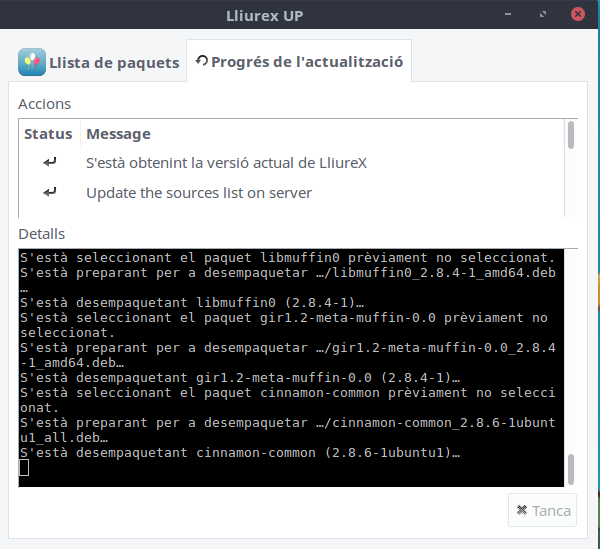
Task: Click the Lliurex UP title bar
Action: point(300,17)
